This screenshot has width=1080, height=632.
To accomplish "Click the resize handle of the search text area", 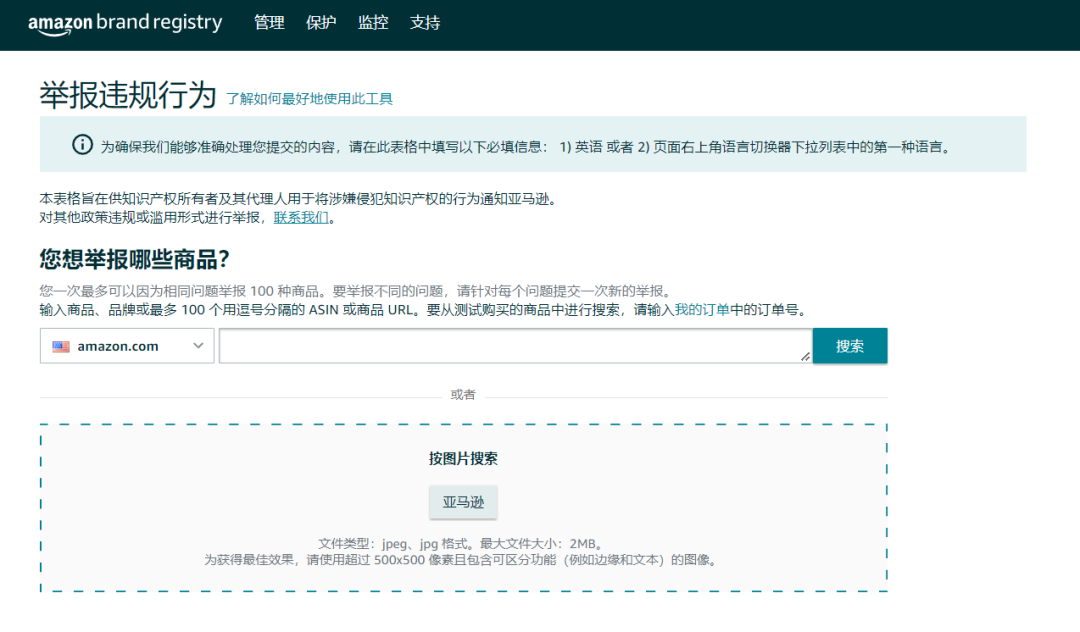I will tap(805, 357).
